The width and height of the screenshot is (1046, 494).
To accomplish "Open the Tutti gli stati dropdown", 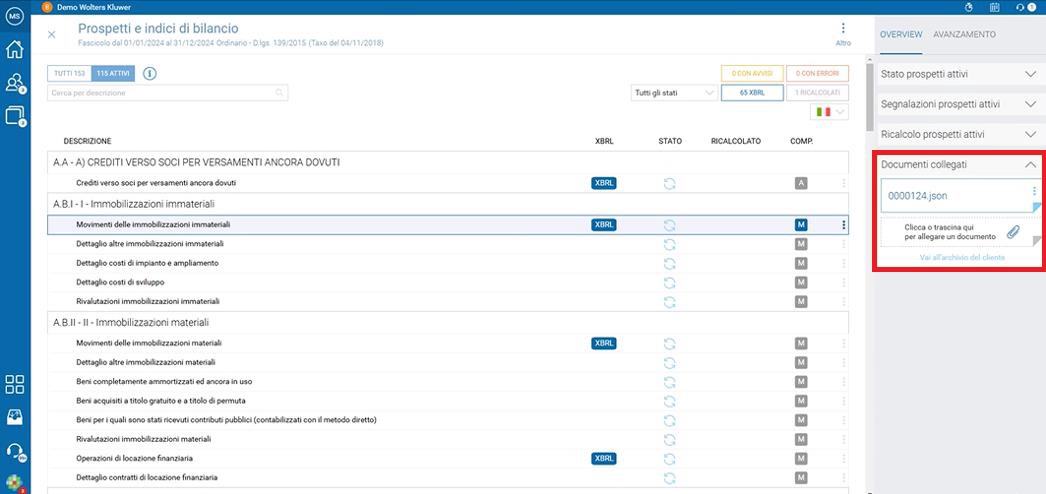I will point(674,93).
